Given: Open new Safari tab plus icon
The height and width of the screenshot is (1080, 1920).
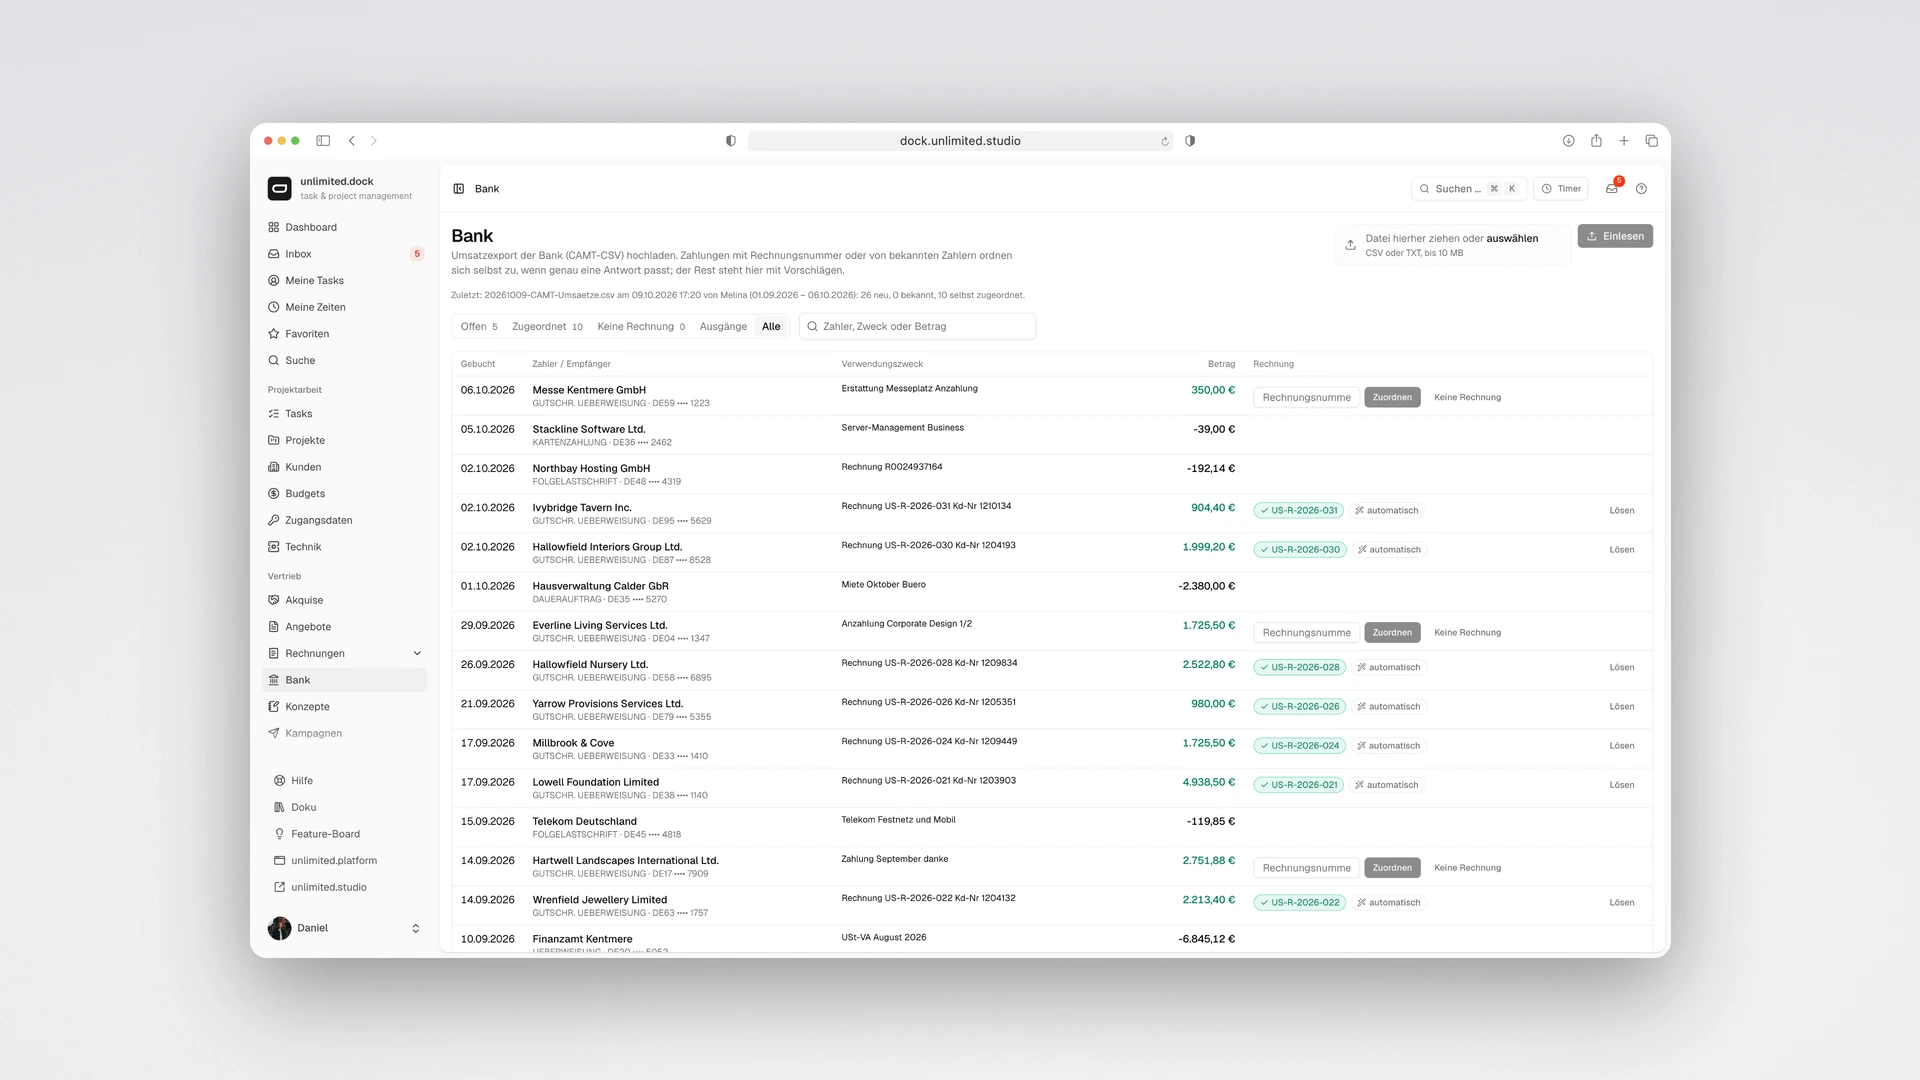Looking at the screenshot, I should point(1624,141).
